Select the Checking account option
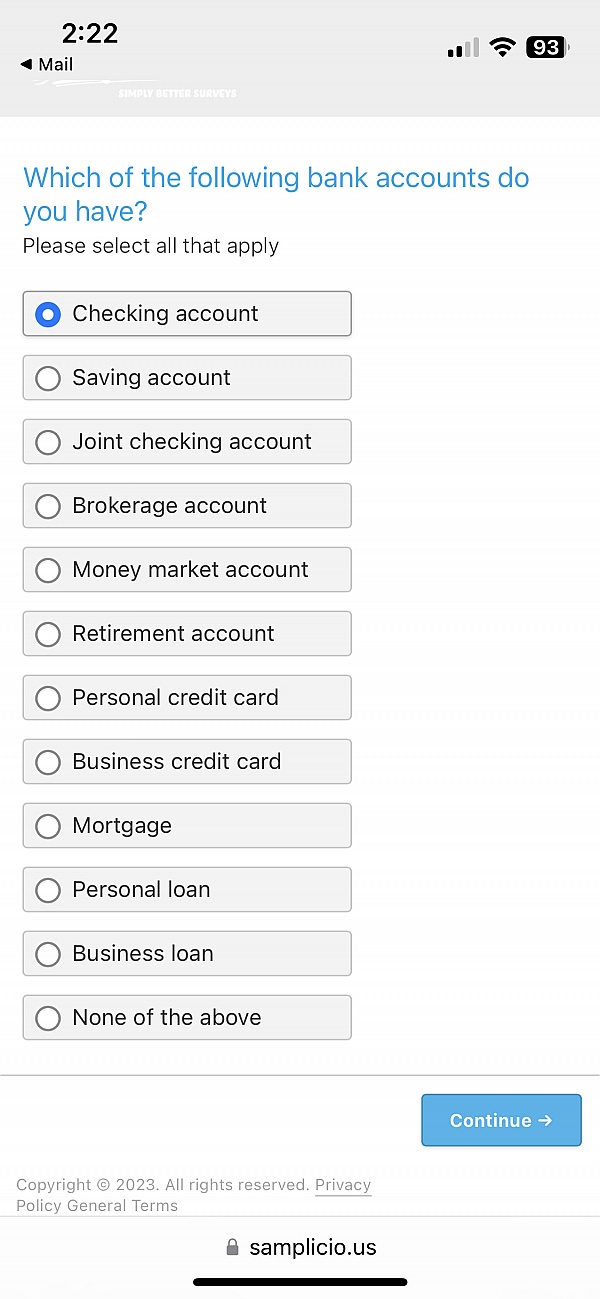The width and height of the screenshot is (600, 1299). [x=187, y=314]
